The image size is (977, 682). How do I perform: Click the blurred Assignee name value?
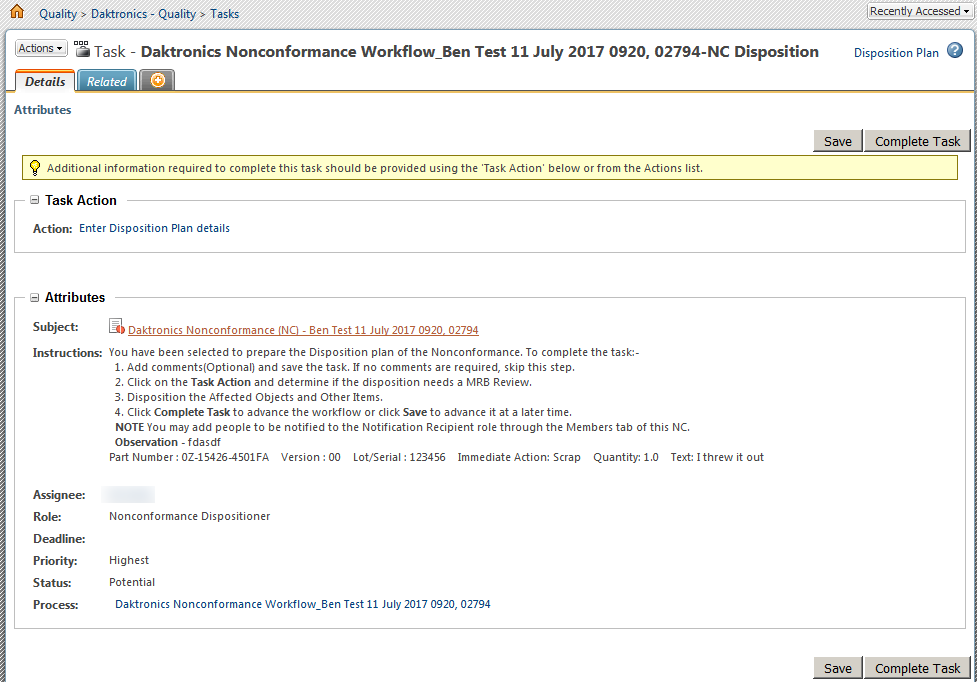point(128,495)
